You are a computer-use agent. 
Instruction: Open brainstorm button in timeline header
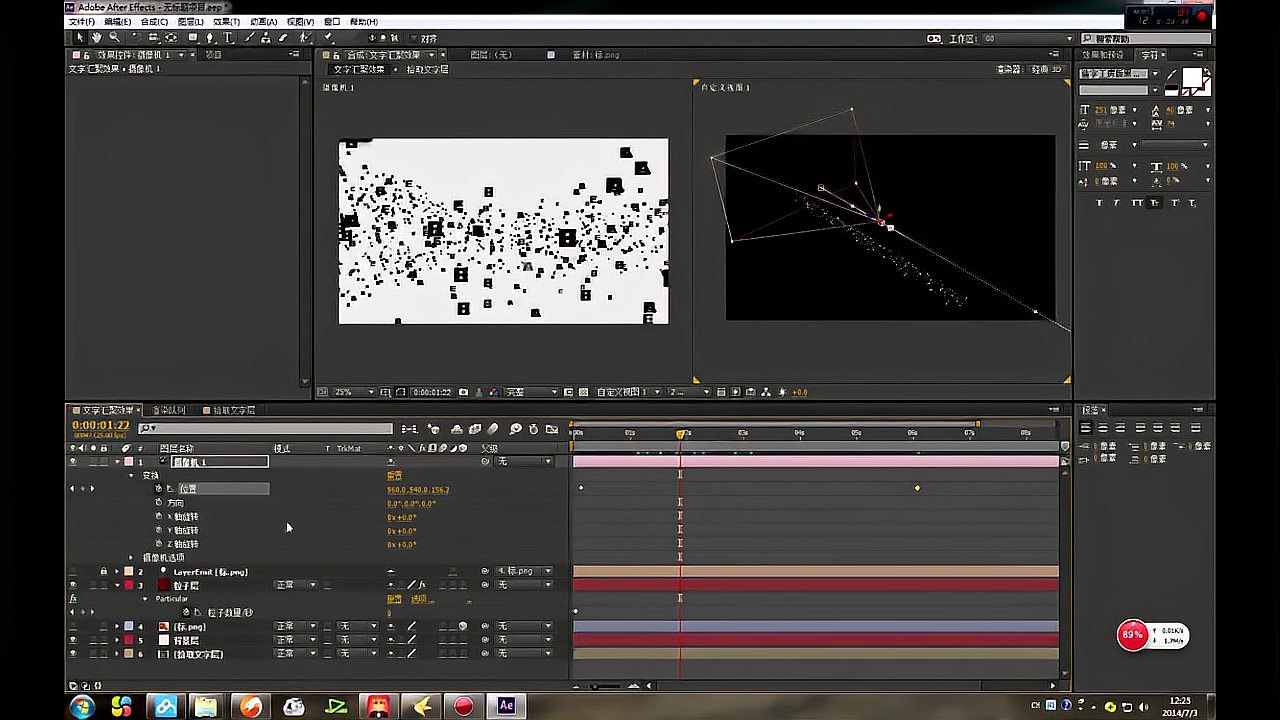pyautogui.click(x=515, y=428)
